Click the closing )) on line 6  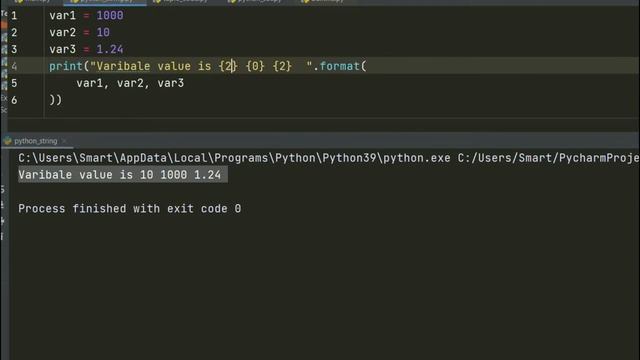pos(56,100)
